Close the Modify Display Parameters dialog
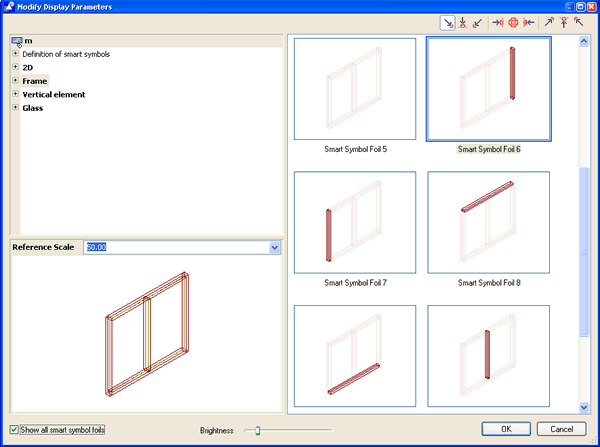The width and height of the screenshot is (600, 447). 592,7
